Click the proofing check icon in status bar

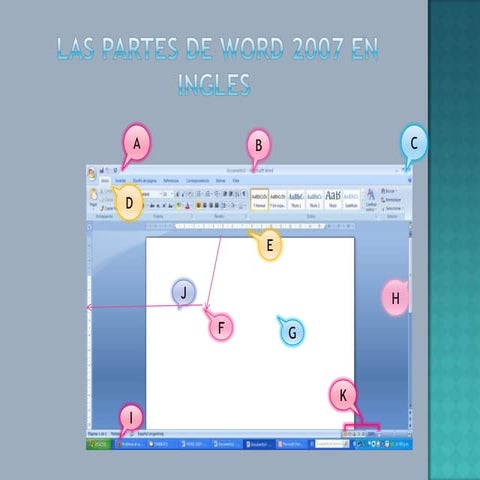(132, 434)
